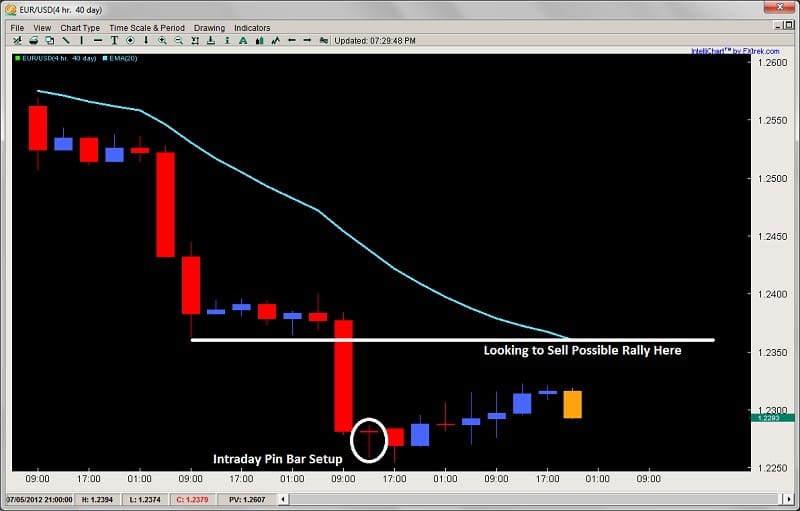Open the Drawing menu
800x511 pixels.
coord(209,28)
